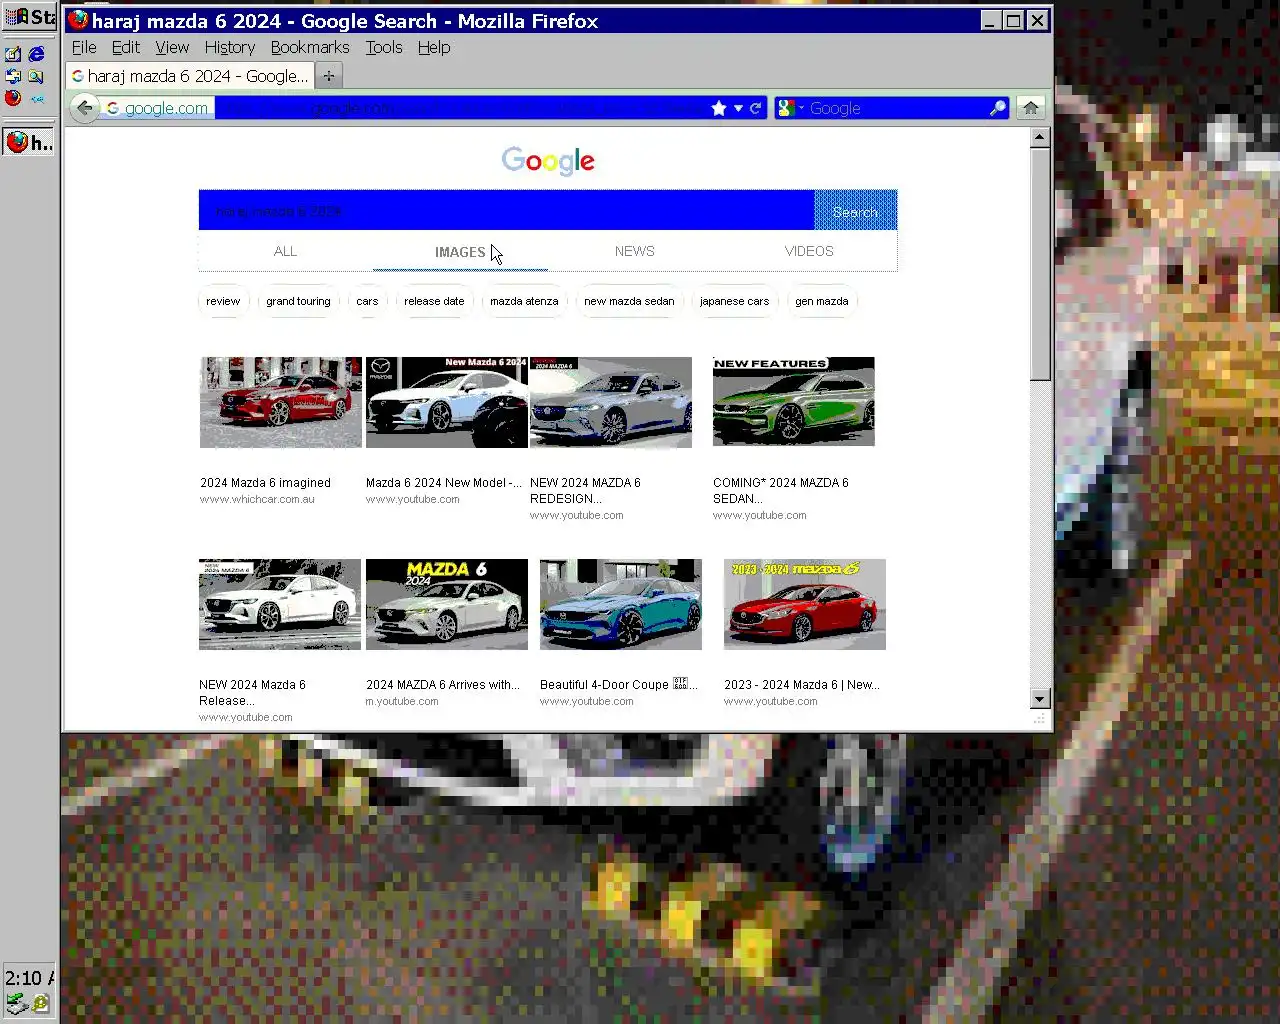This screenshot has width=1280, height=1024.
Task: Launch Internet Explorer from quick launch
Action: [x=37, y=54]
